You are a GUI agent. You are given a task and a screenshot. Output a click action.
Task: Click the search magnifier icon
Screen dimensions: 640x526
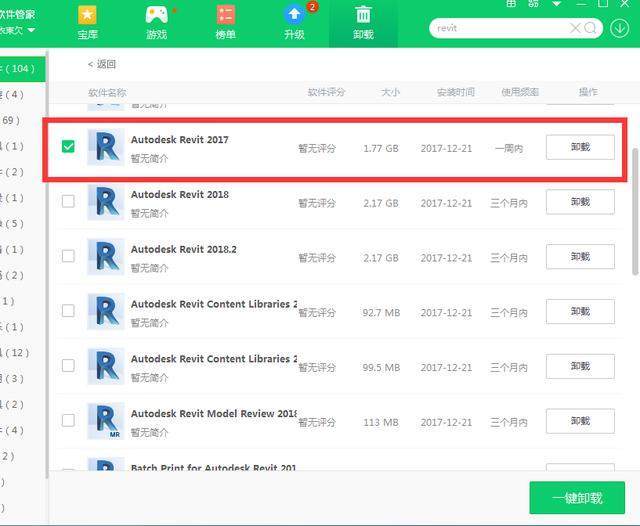[x=590, y=28]
